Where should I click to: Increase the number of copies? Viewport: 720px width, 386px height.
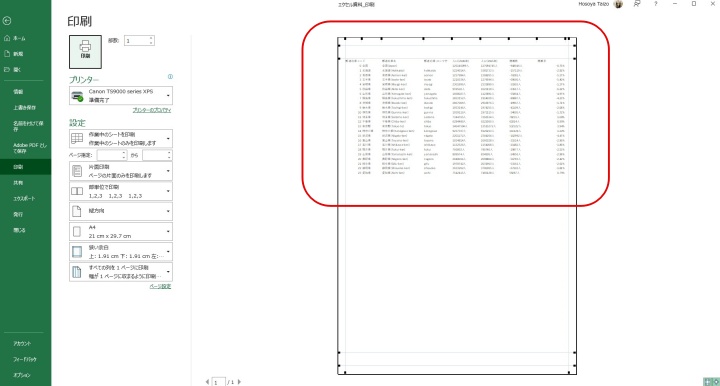point(151,38)
